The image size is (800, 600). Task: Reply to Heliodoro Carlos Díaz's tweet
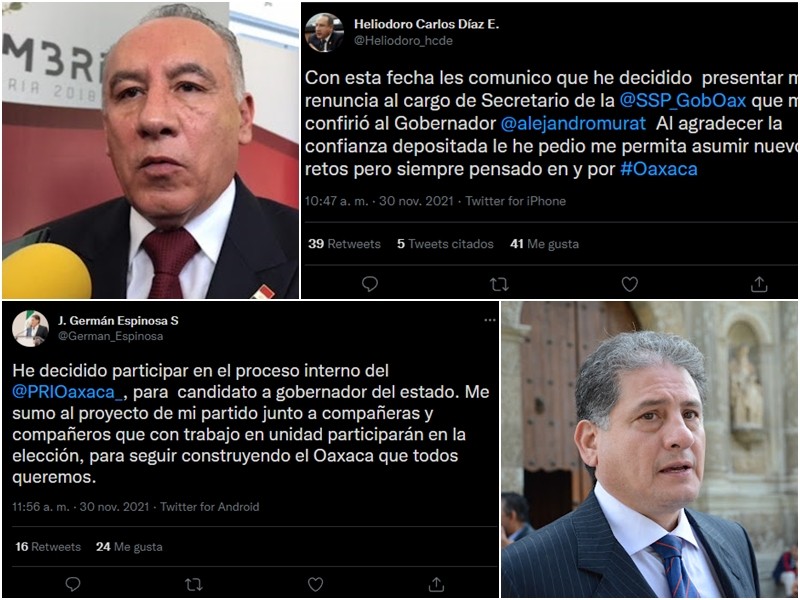369,284
